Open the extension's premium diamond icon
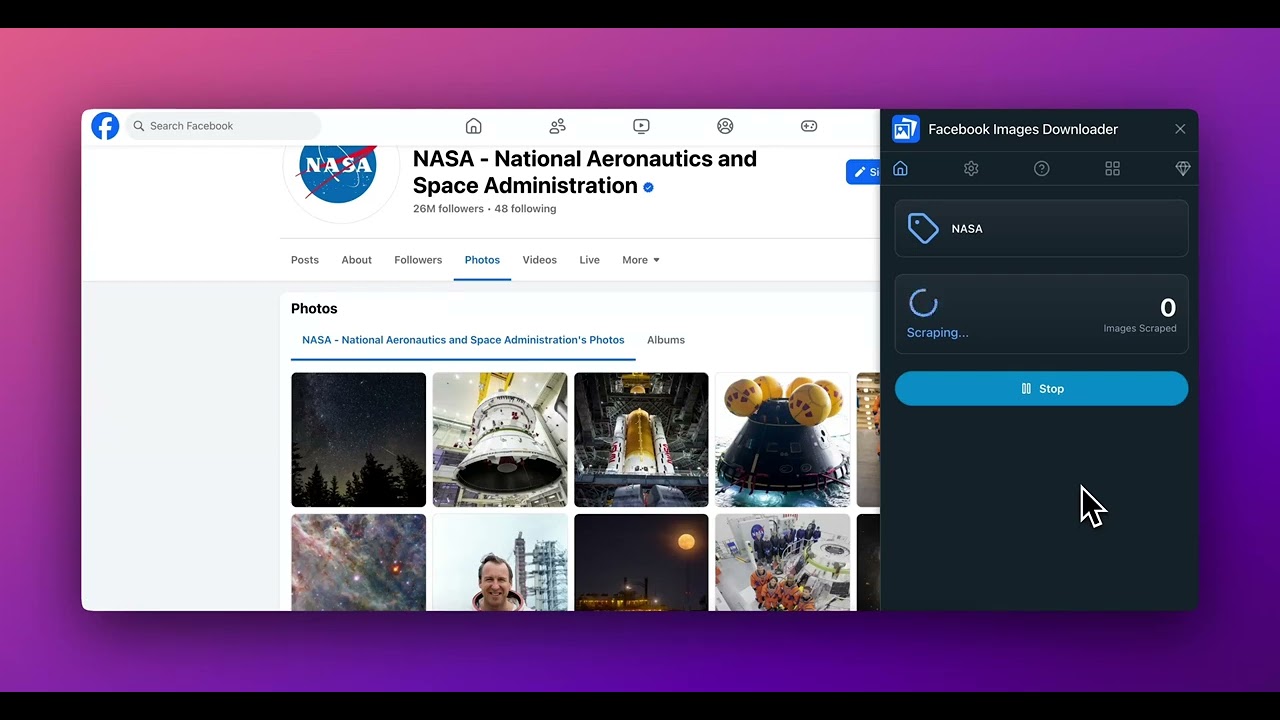 pos(1183,169)
